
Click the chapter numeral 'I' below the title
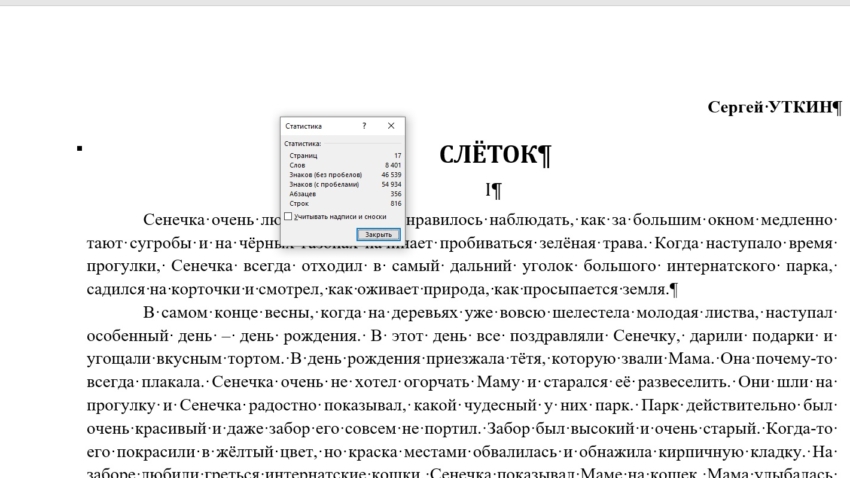coord(488,189)
